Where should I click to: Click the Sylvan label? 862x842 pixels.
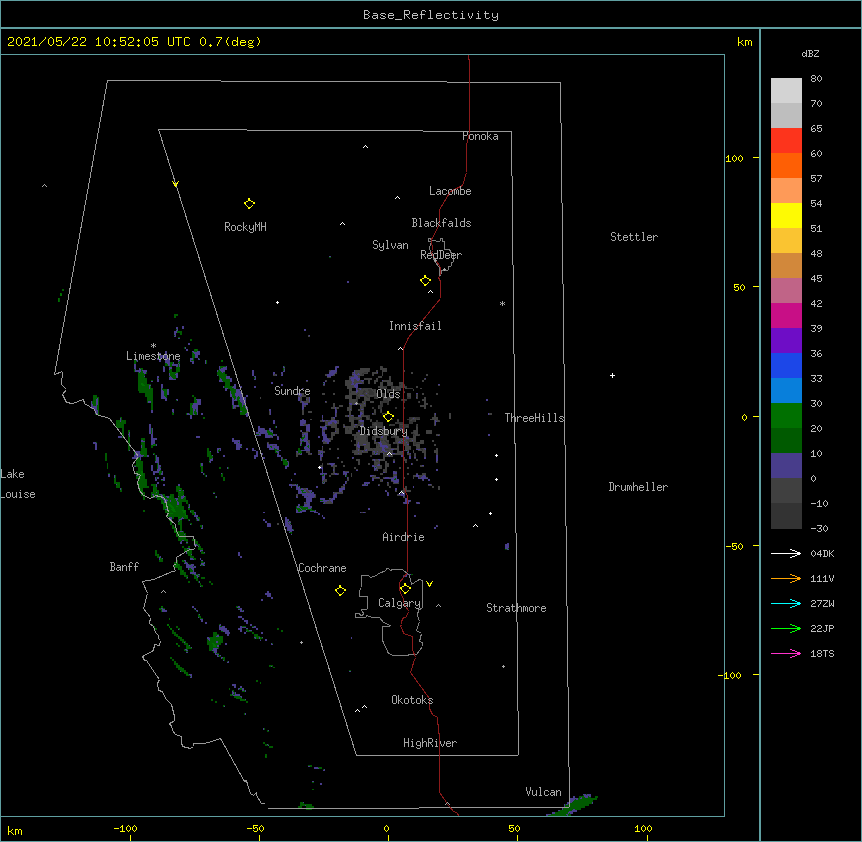(390, 245)
